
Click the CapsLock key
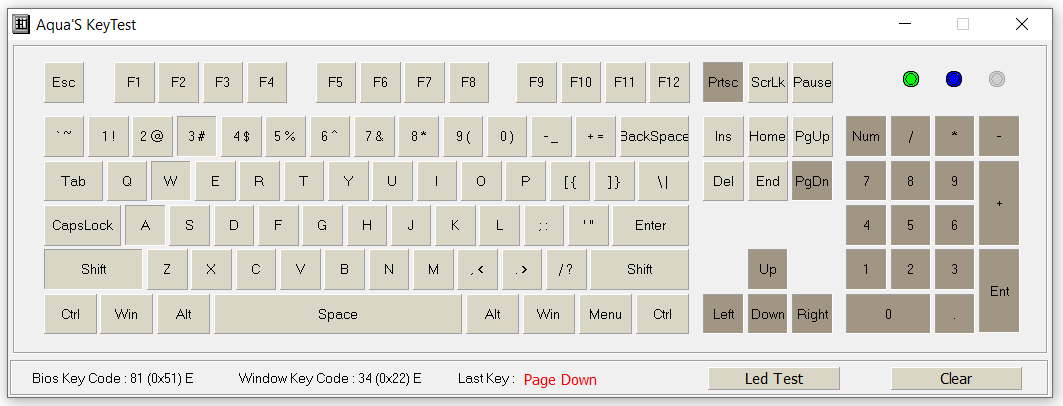(83, 225)
